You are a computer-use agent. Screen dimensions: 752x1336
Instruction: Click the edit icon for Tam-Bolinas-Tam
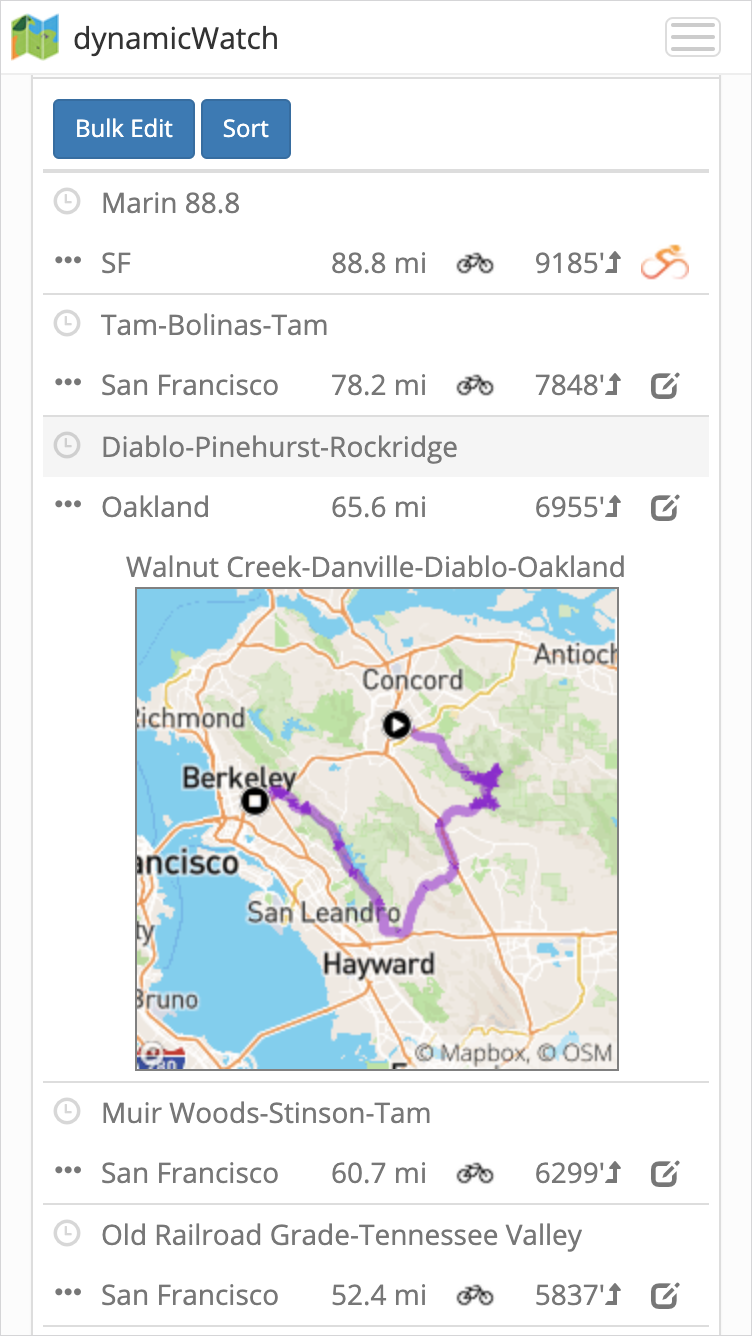click(x=665, y=385)
